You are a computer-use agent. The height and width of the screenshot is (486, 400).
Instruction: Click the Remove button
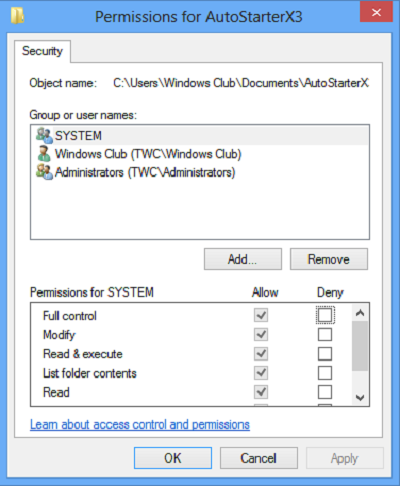329,259
